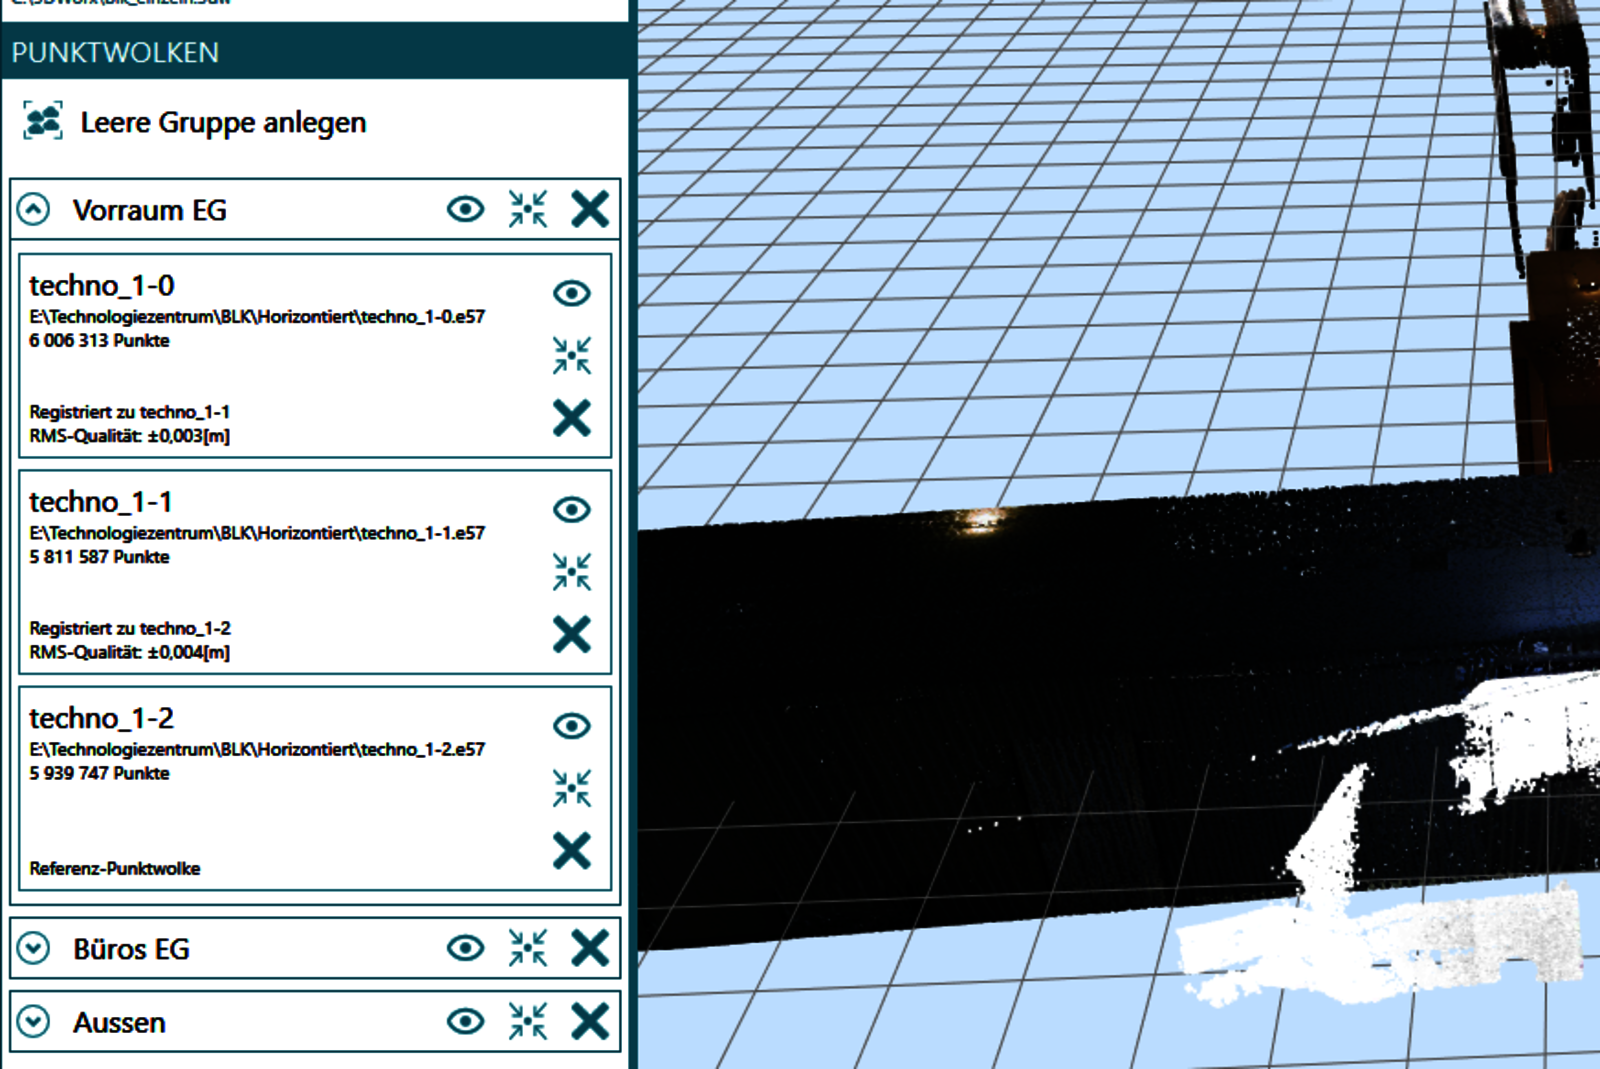The image size is (1600, 1069).
Task: Click the techno_1-2.e57 file path
Action: [257, 750]
